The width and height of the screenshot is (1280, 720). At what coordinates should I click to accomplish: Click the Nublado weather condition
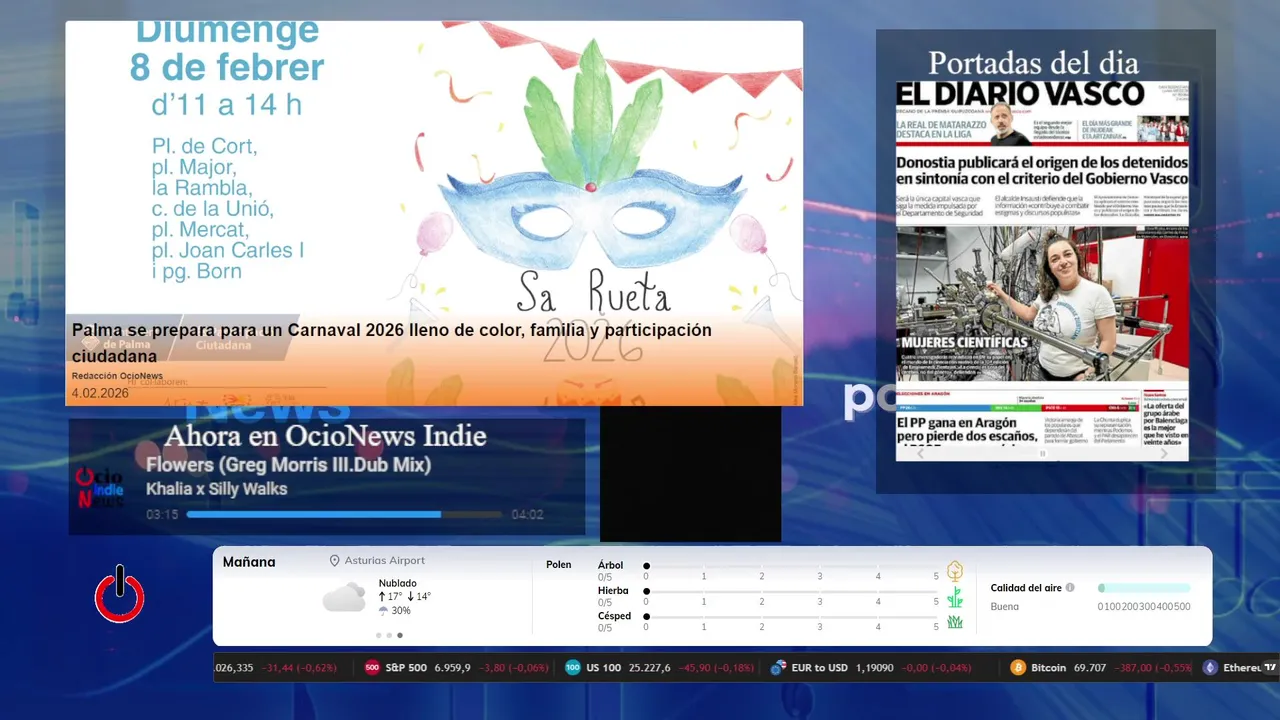click(x=398, y=583)
